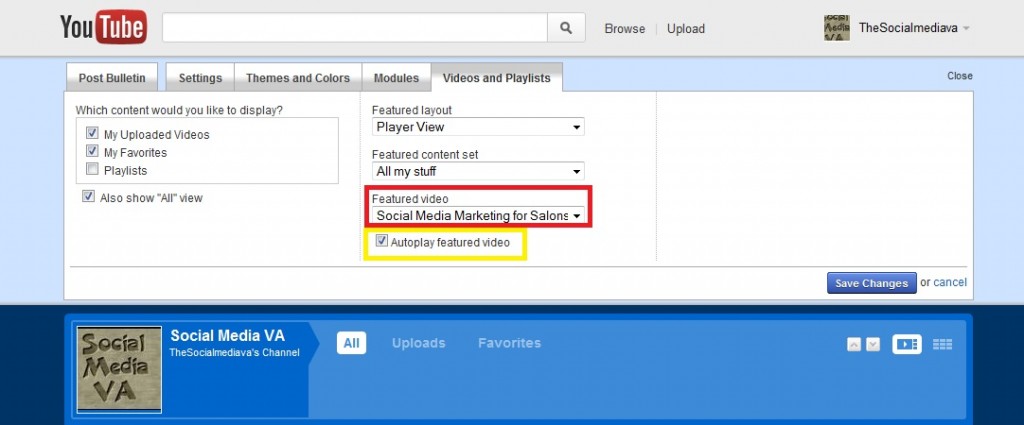Switch to the Settings tab
The image size is (1024, 425).
pos(200,78)
